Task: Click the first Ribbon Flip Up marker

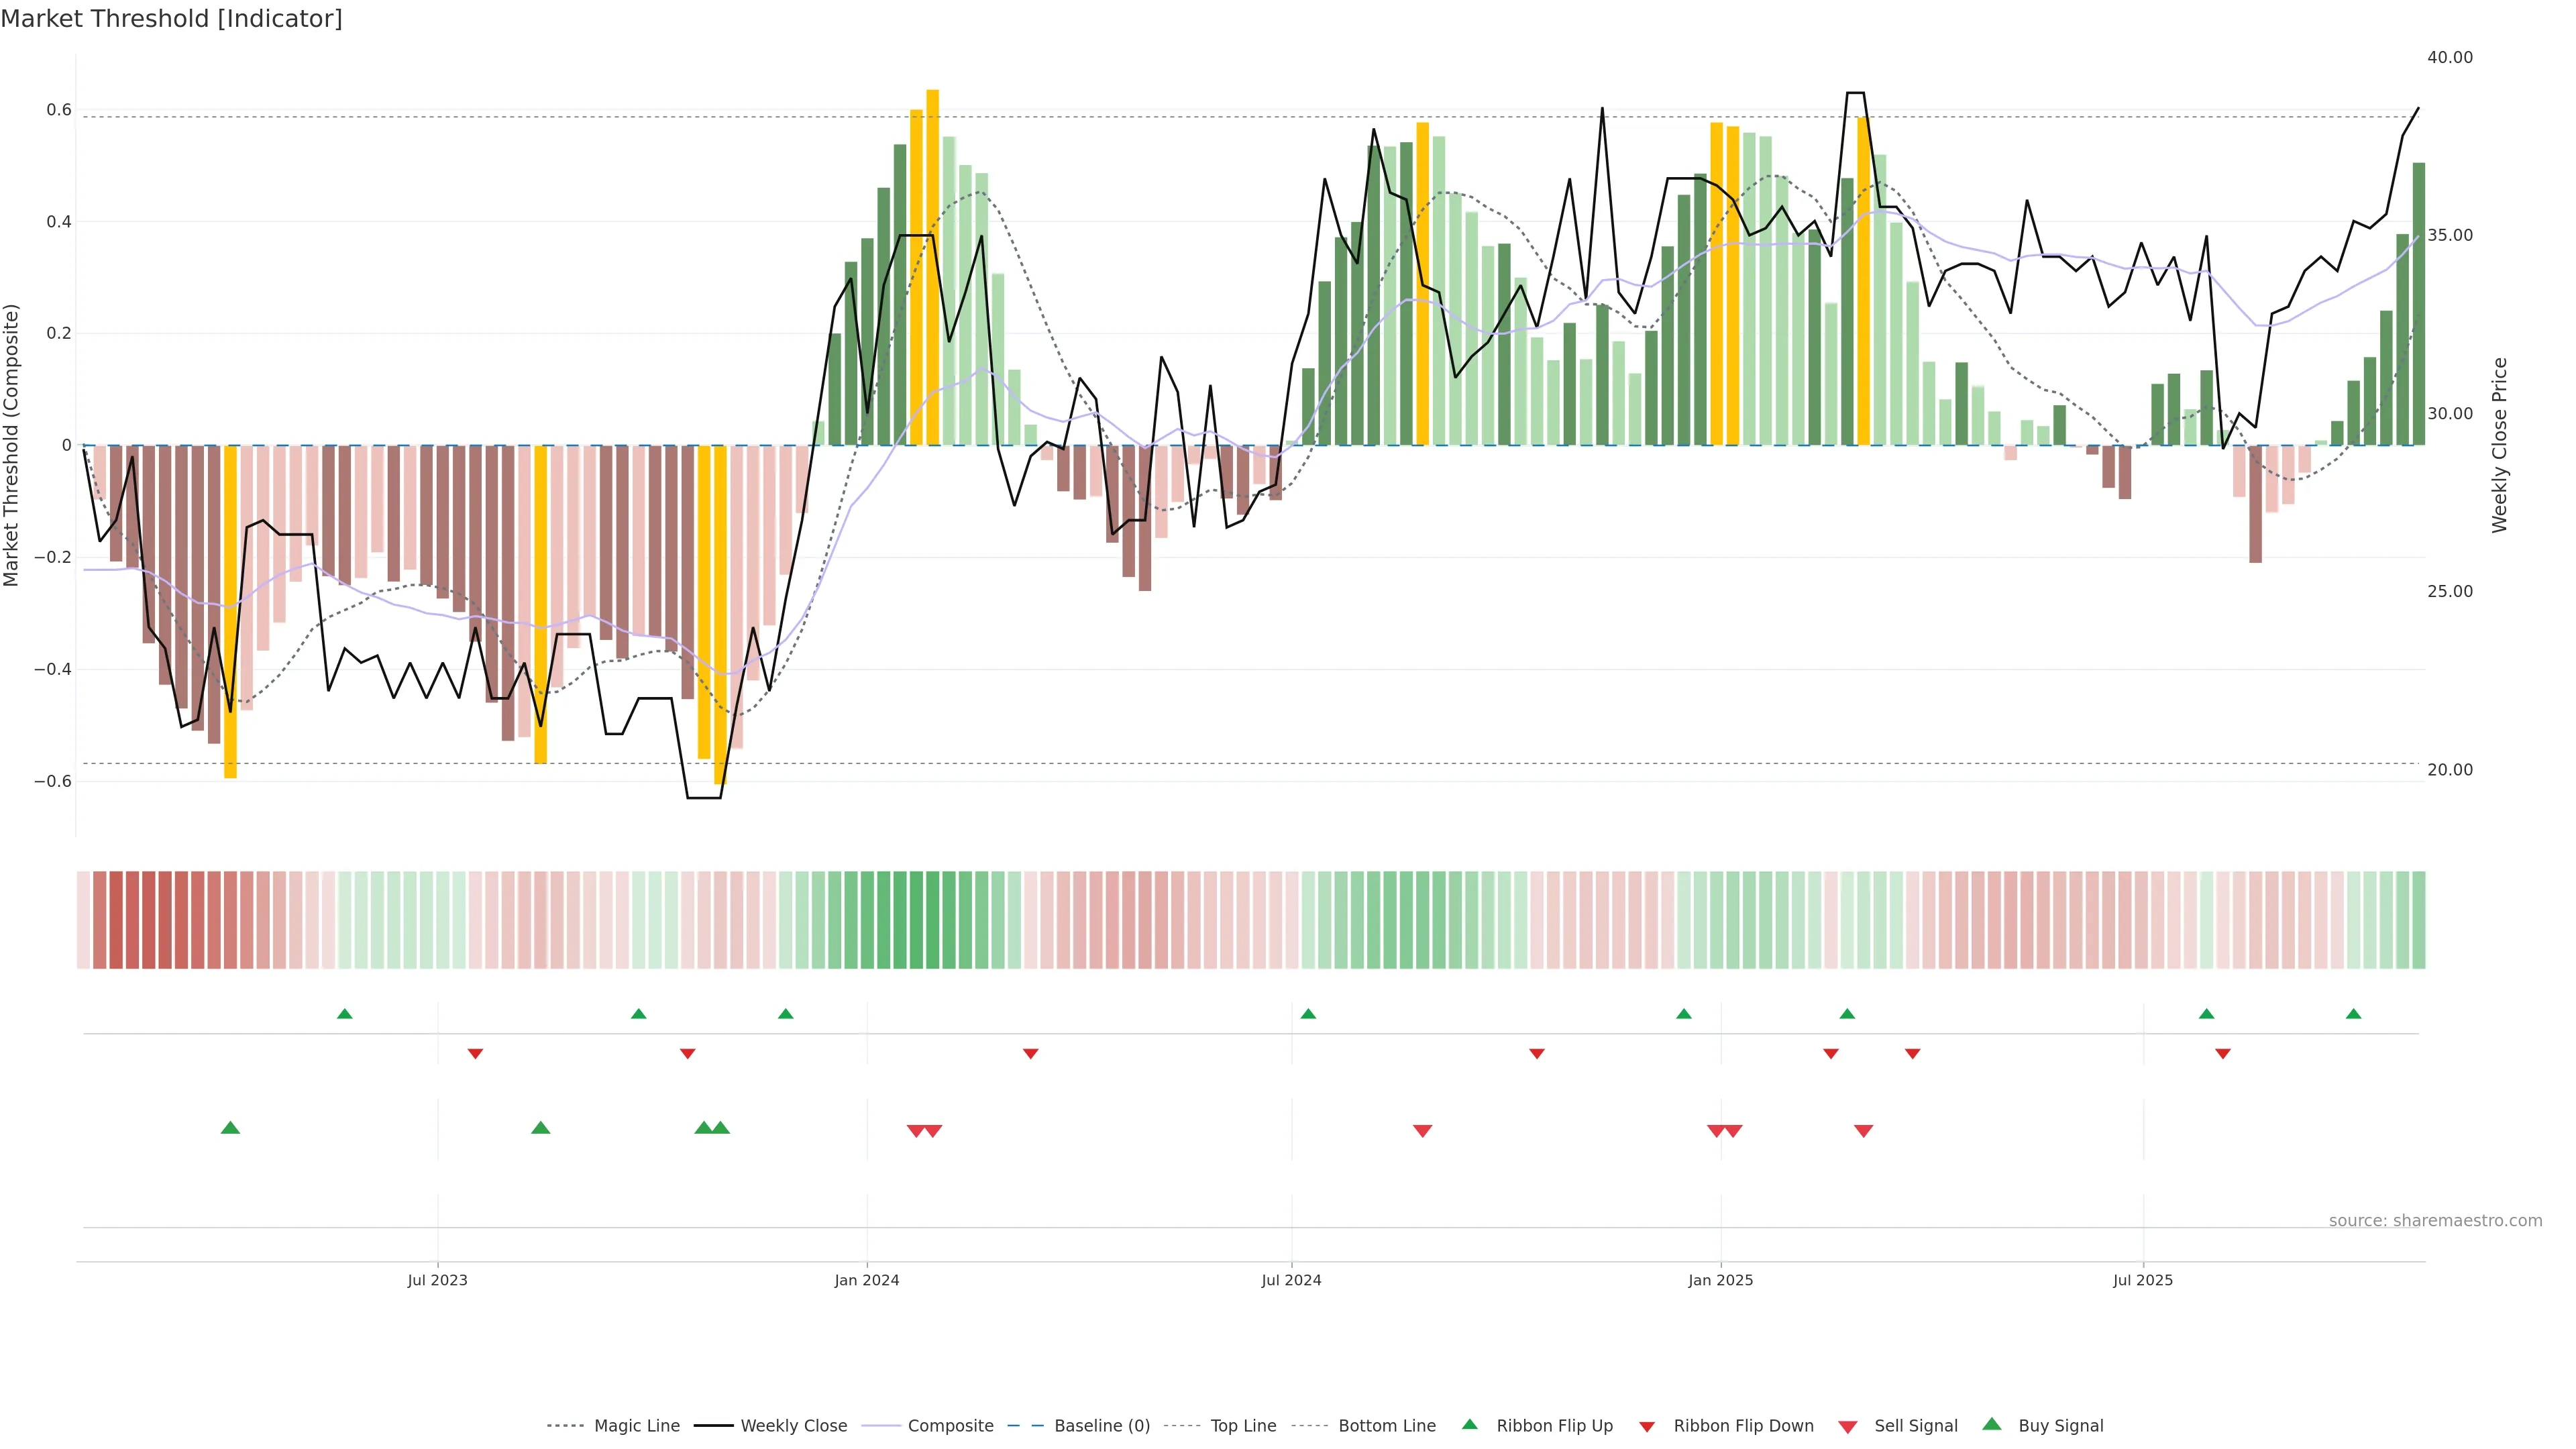Action: click(x=345, y=1014)
